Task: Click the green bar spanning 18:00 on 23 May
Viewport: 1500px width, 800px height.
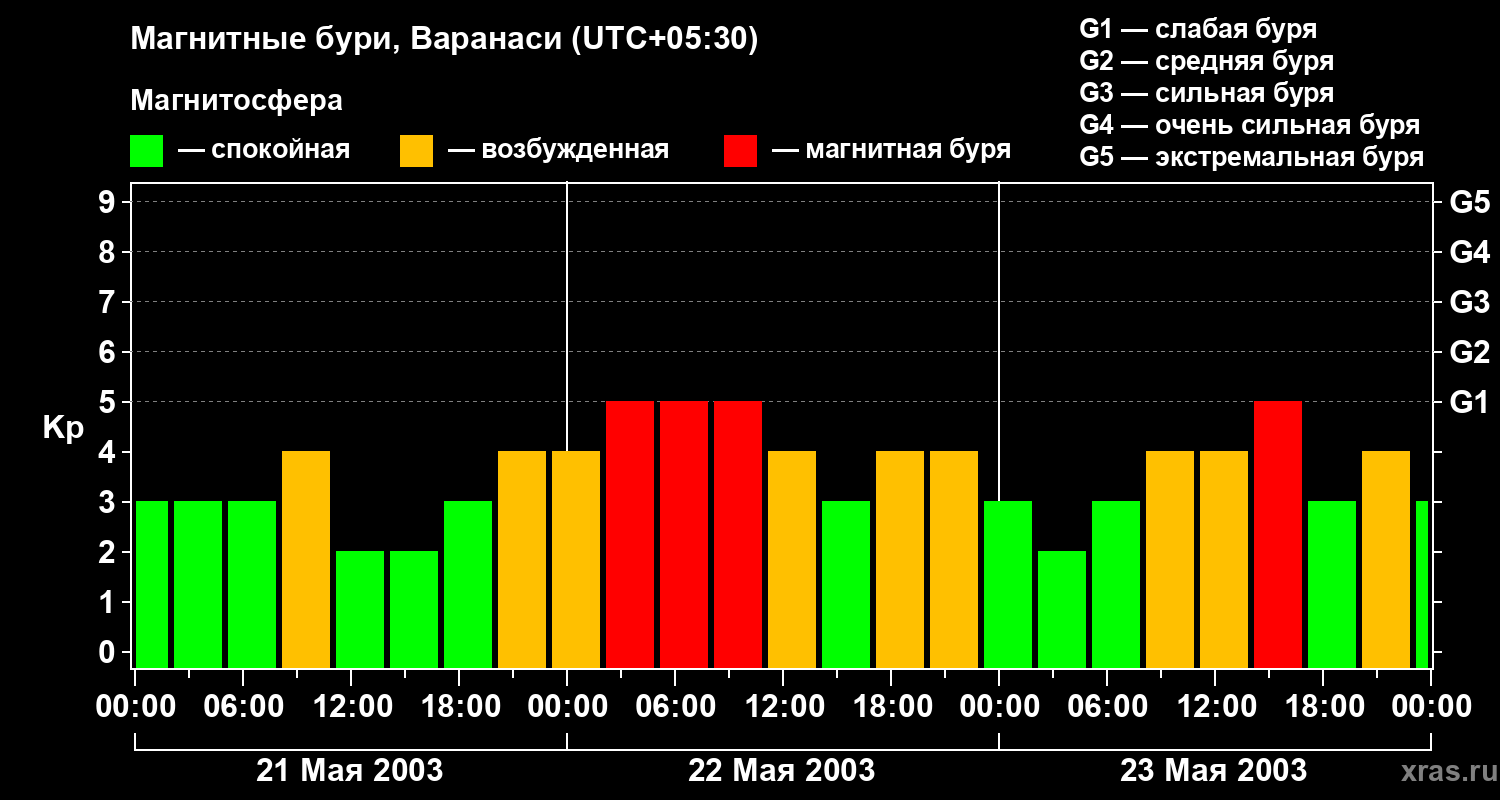Action: coord(1332,584)
